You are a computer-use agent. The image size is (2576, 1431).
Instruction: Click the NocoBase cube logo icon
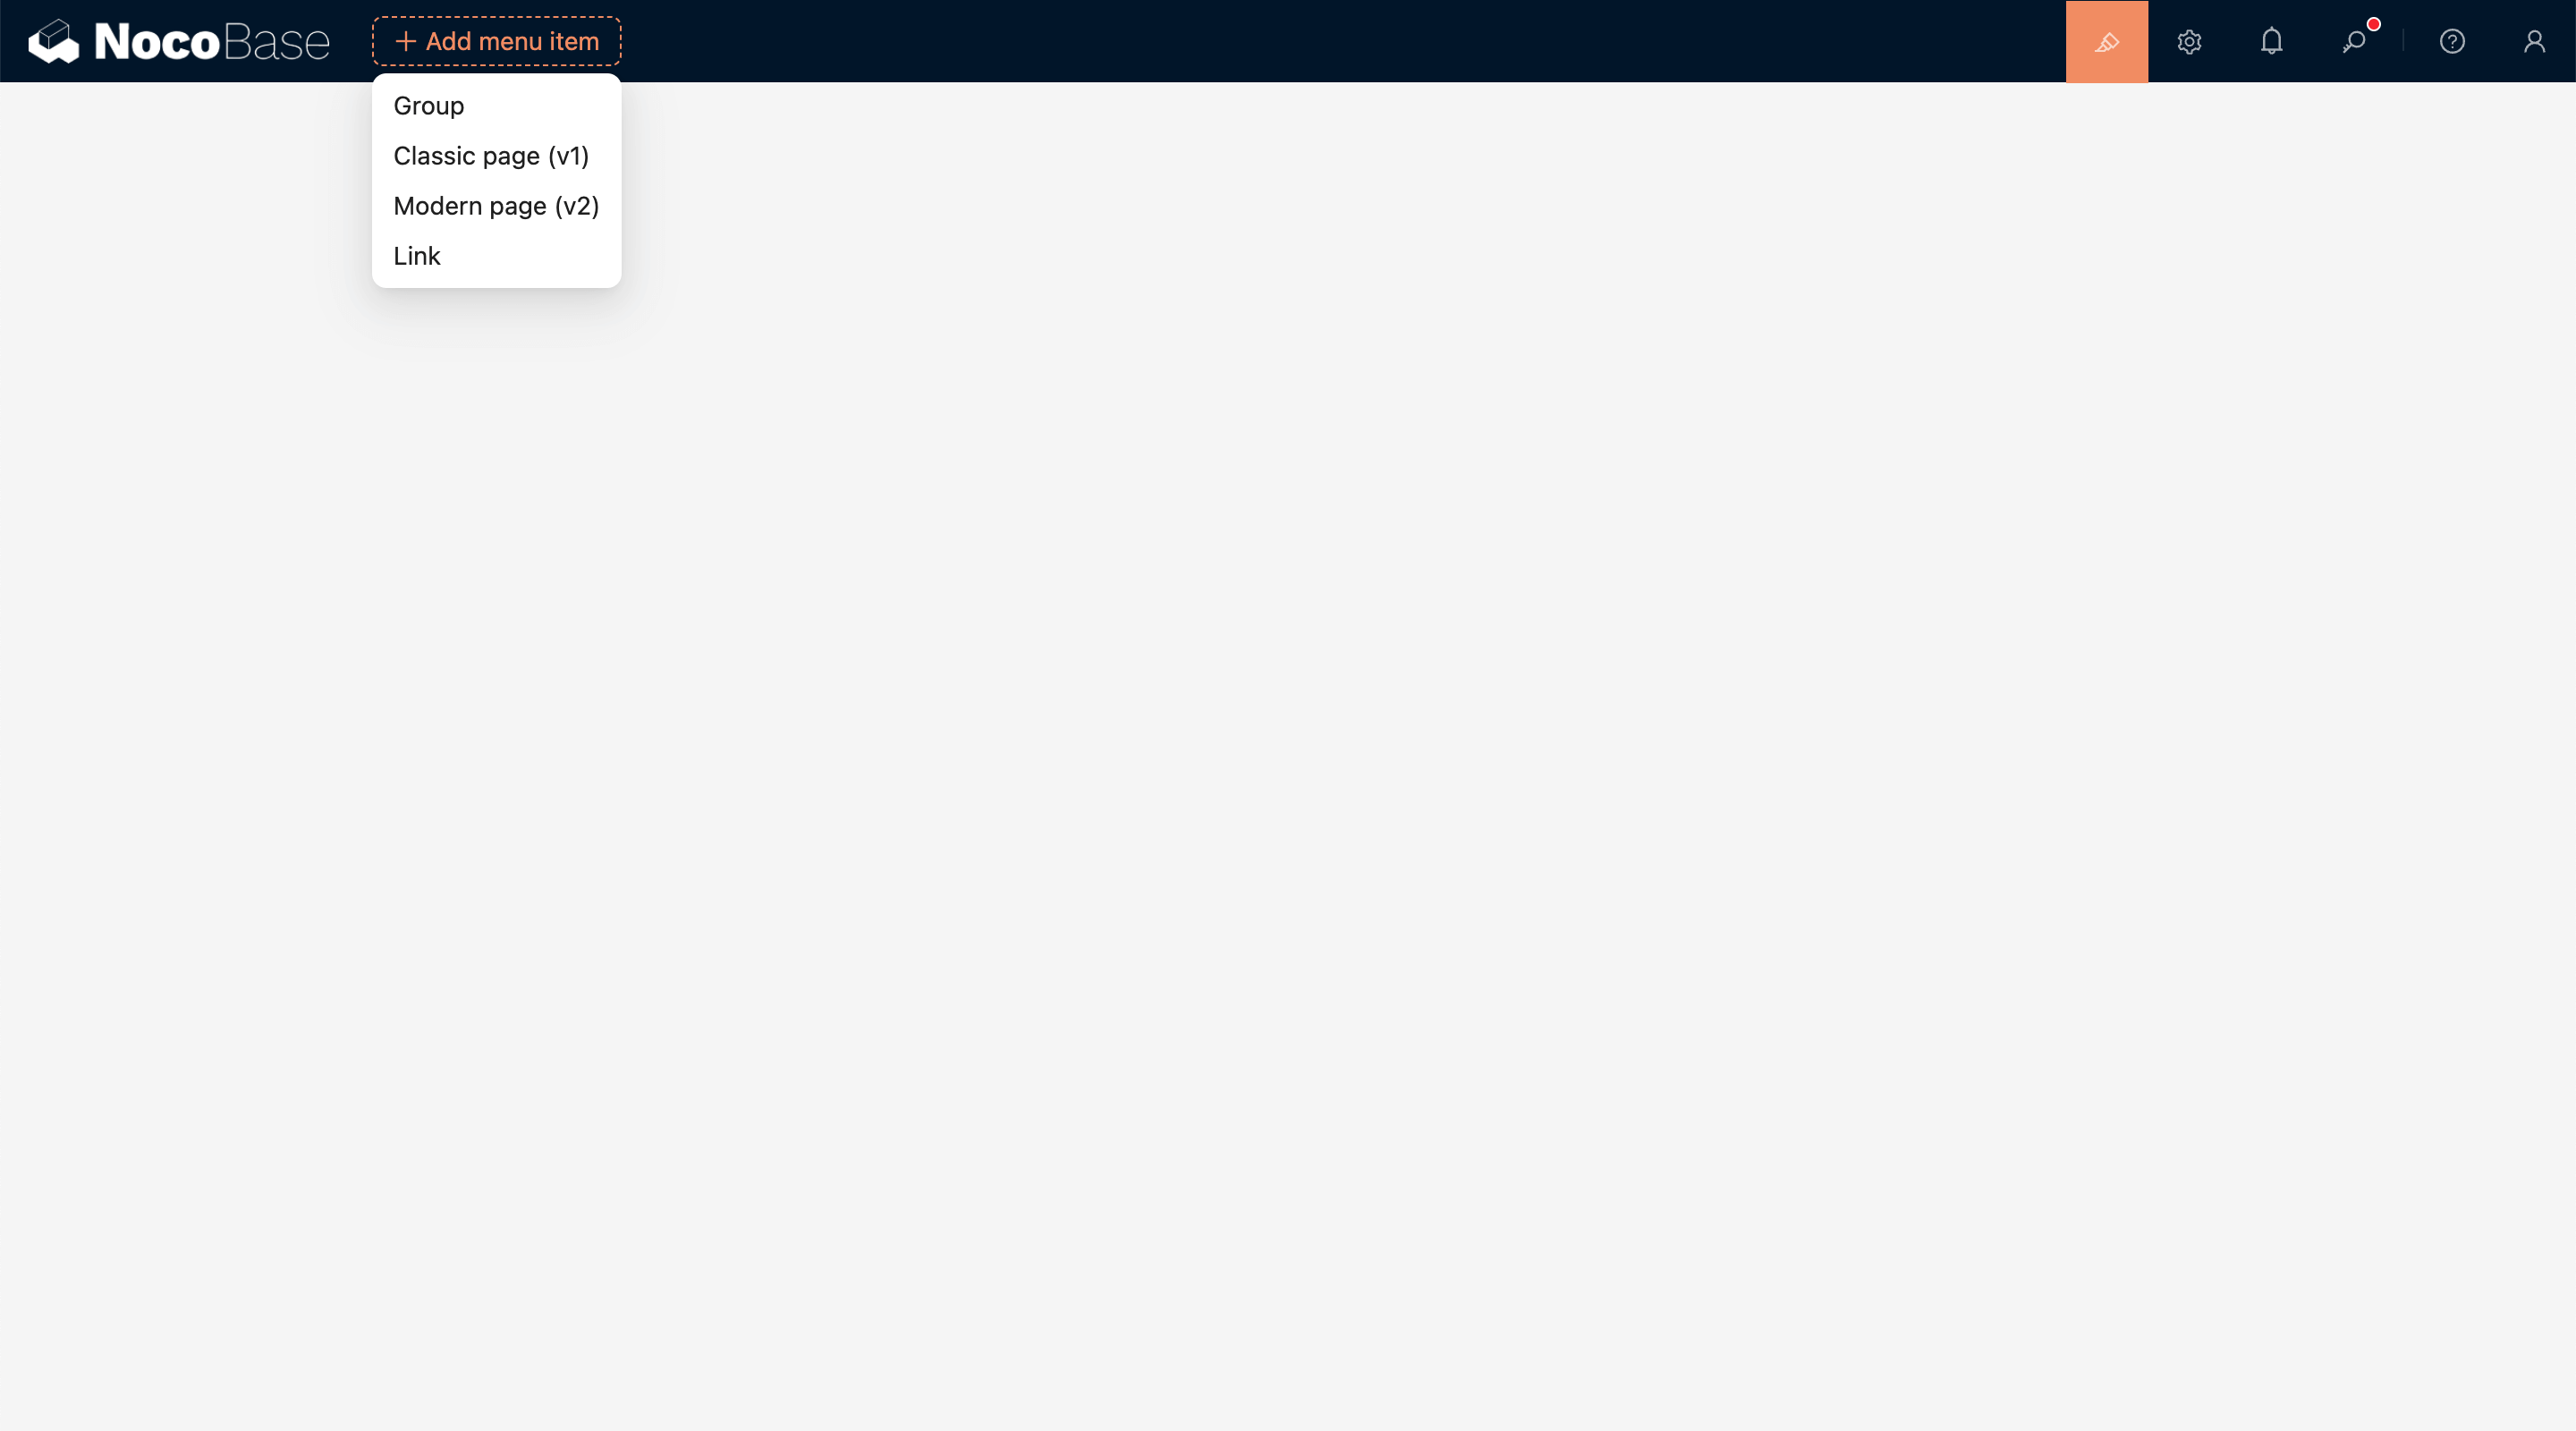pyautogui.click(x=53, y=41)
